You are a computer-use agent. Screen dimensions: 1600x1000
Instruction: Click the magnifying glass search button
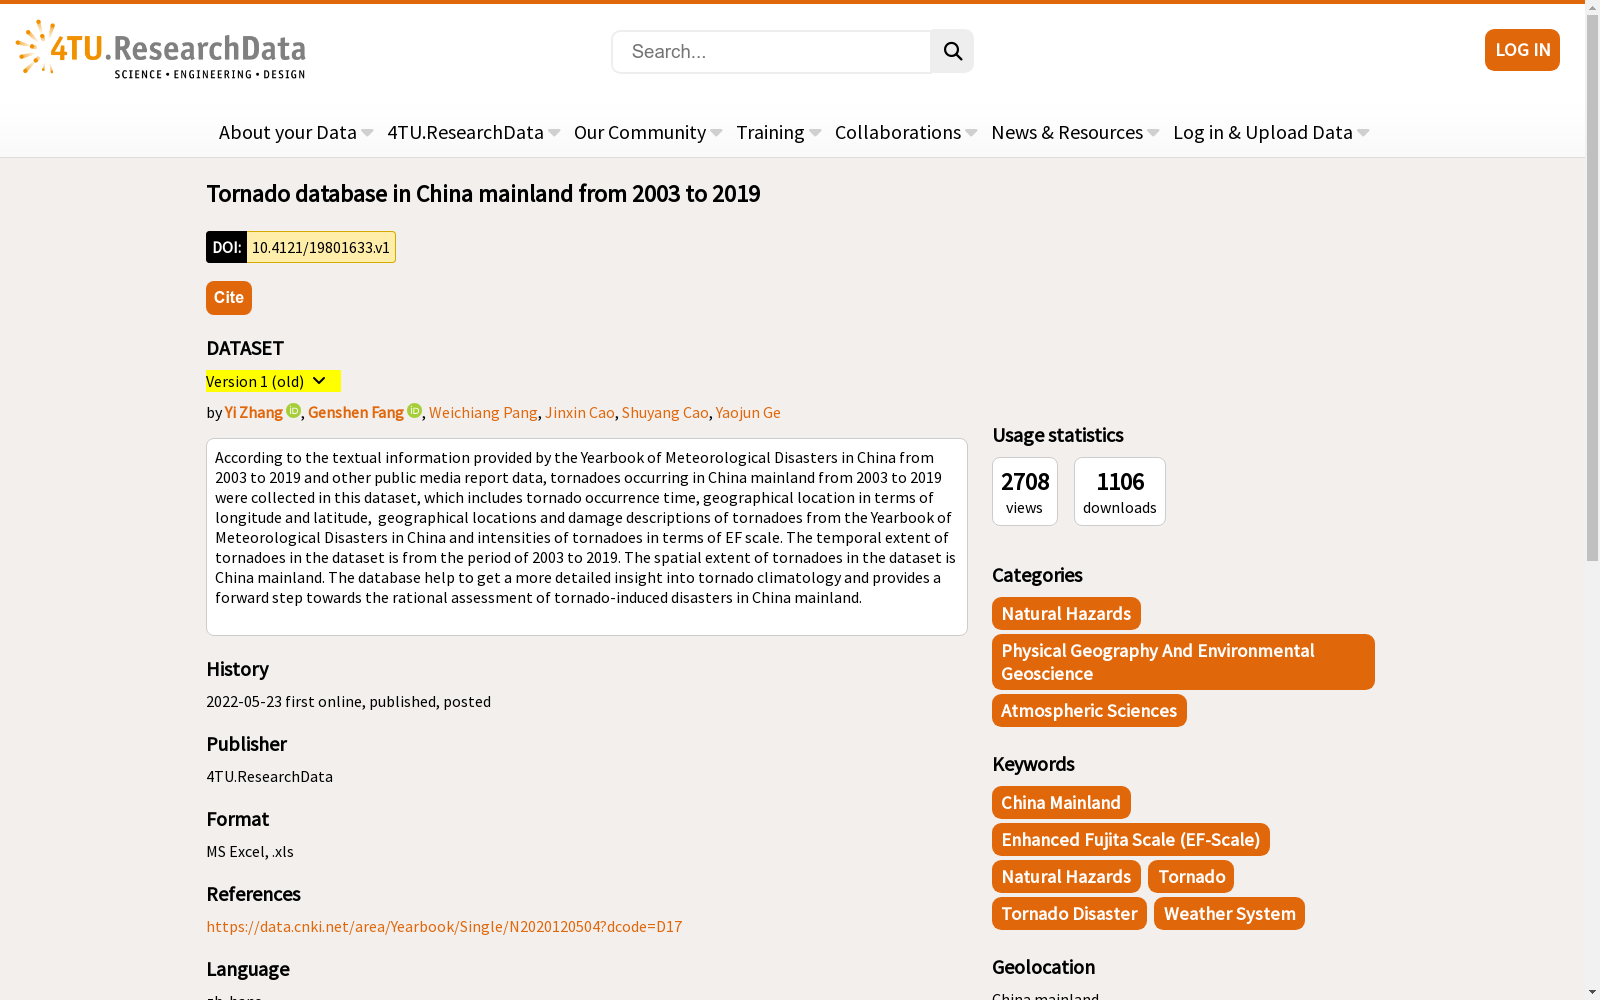[952, 51]
